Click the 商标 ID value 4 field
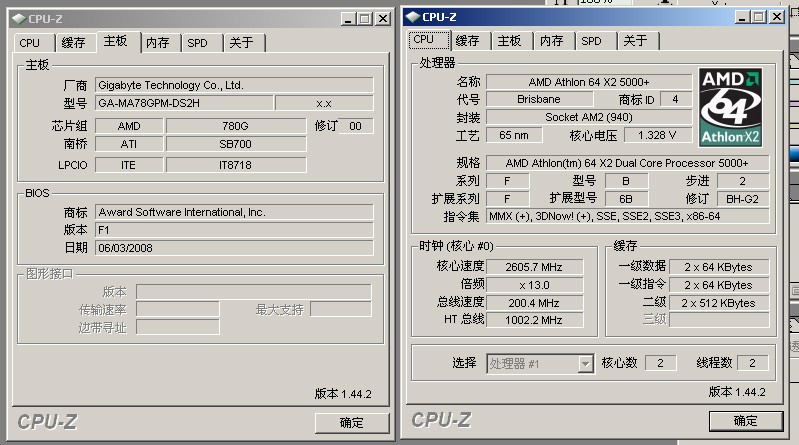The image size is (799, 445). (676, 99)
